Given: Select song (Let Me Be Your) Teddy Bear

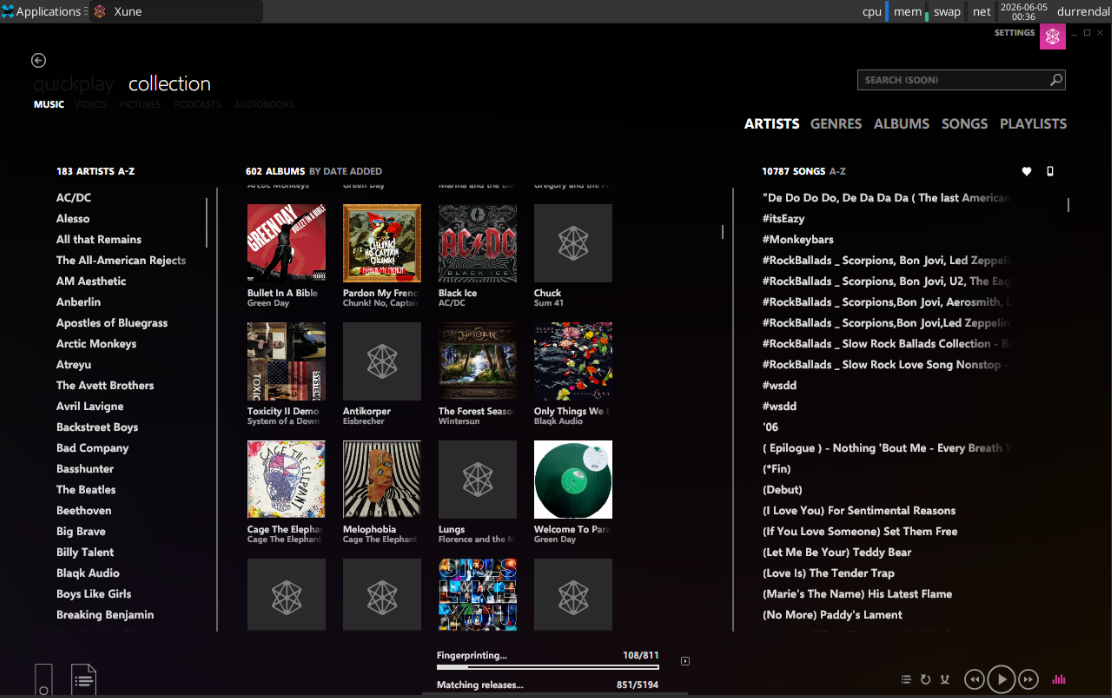Looking at the screenshot, I should [837, 553].
